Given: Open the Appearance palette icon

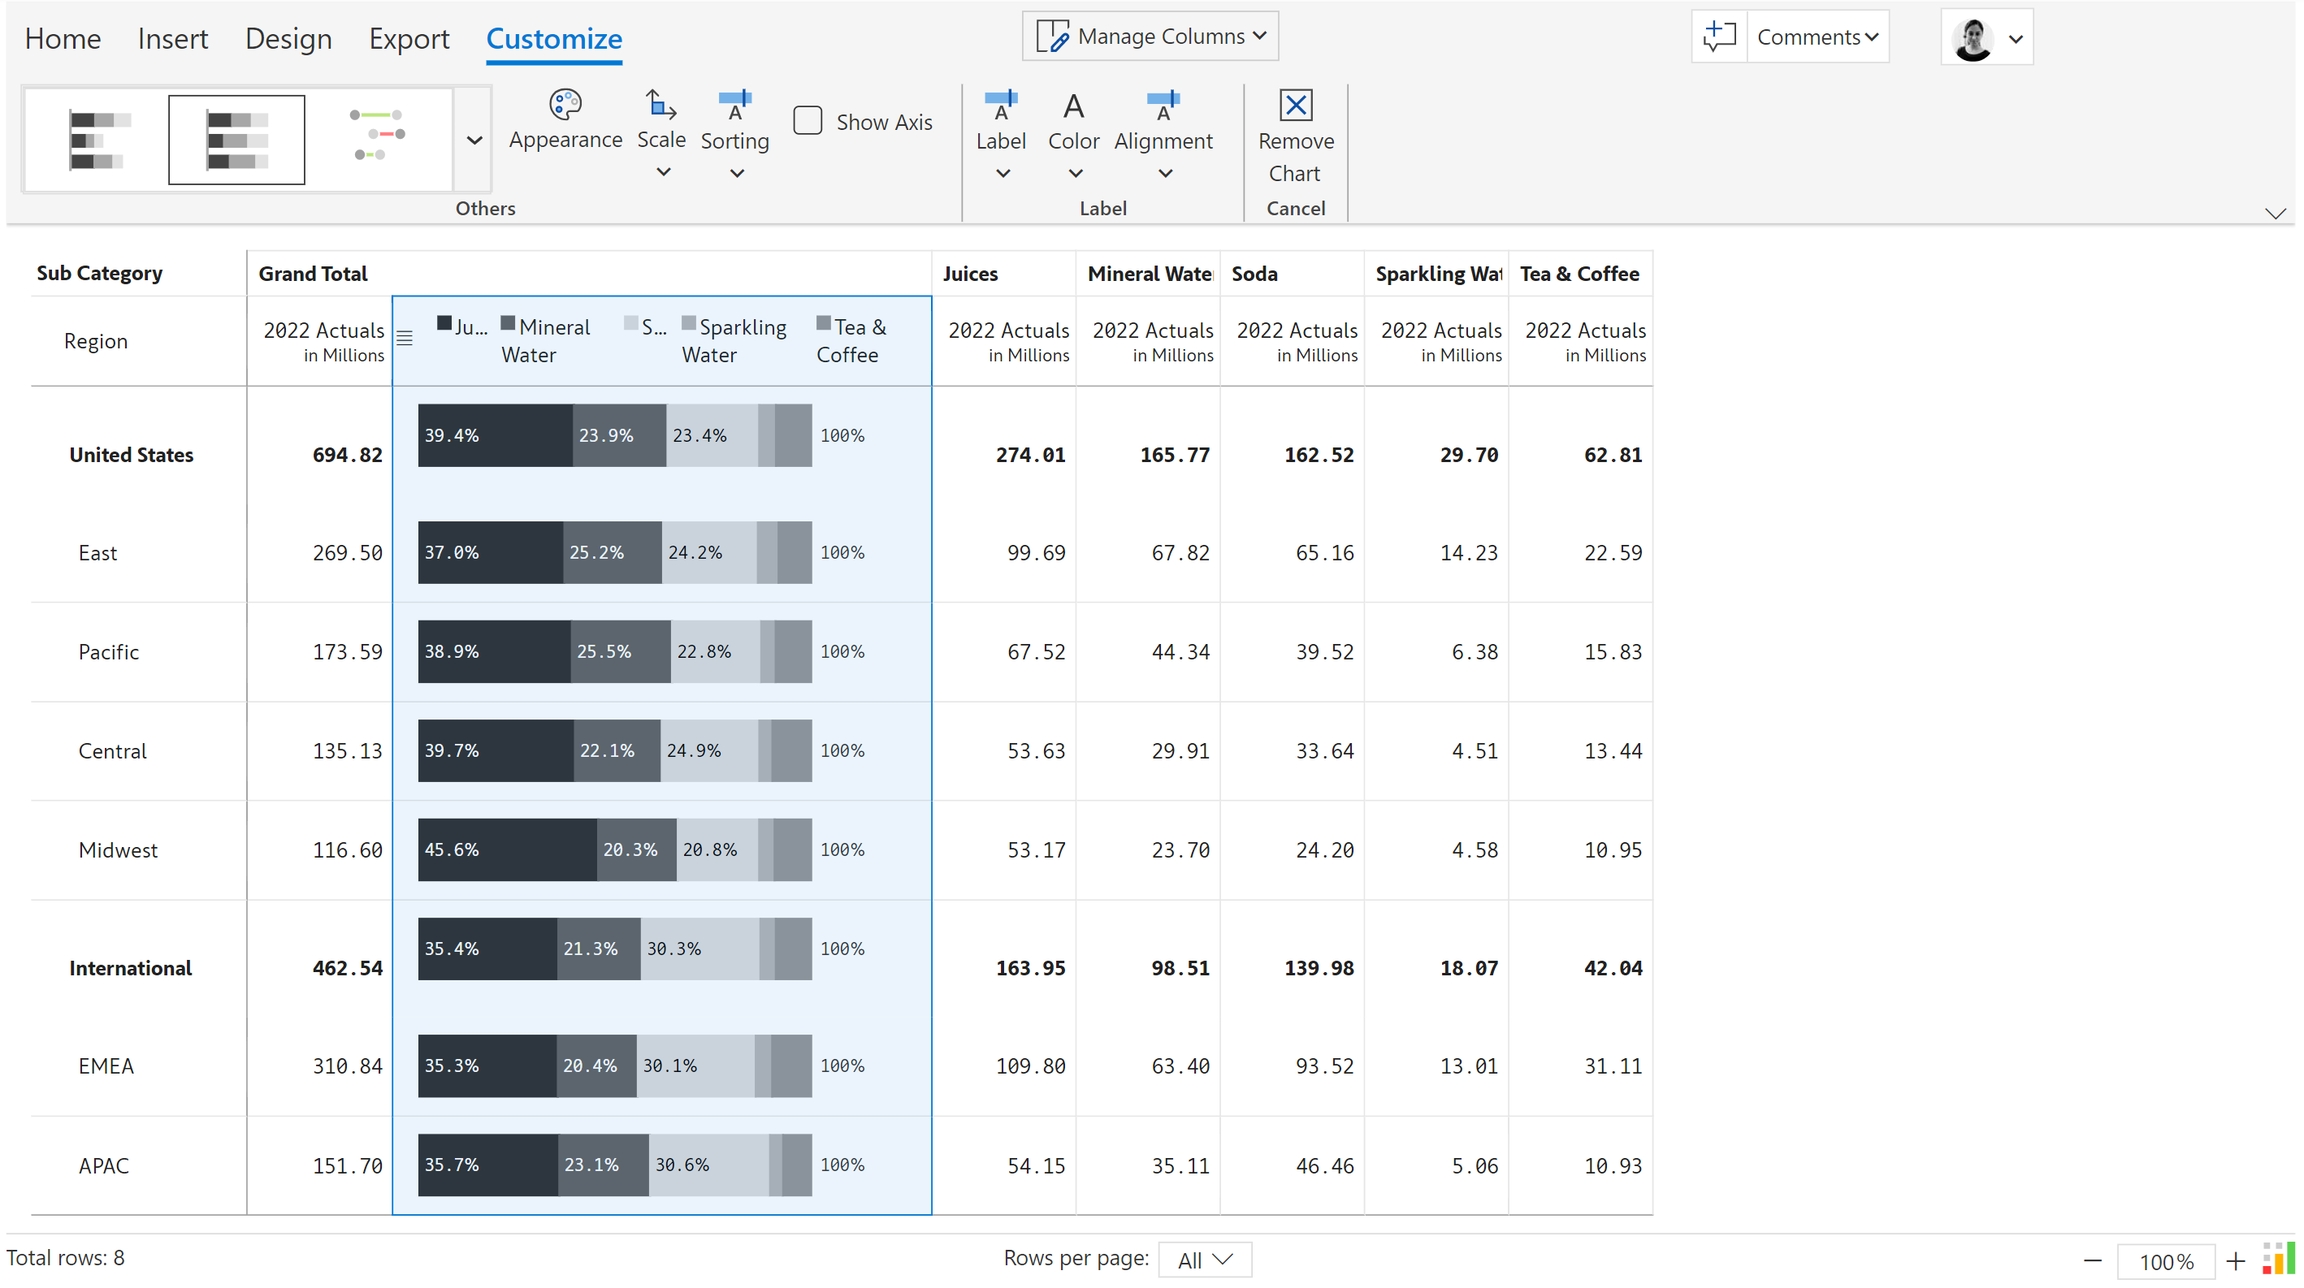Looking at the screenshot, I should tap(565, 104).
